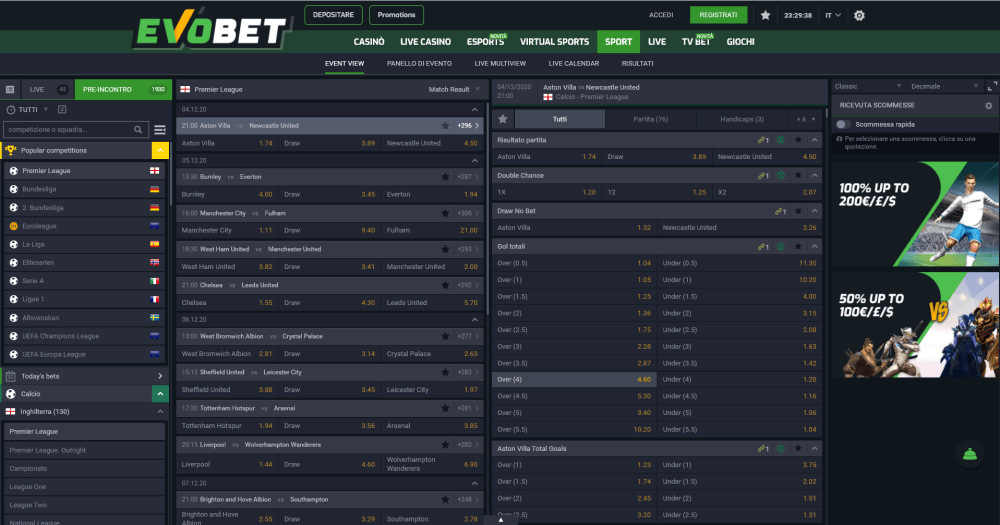The width and height of the screenshot is (1000, 525).
Task: Open the LIVE CALENDAR tab
Action: (x=573, y=63)
